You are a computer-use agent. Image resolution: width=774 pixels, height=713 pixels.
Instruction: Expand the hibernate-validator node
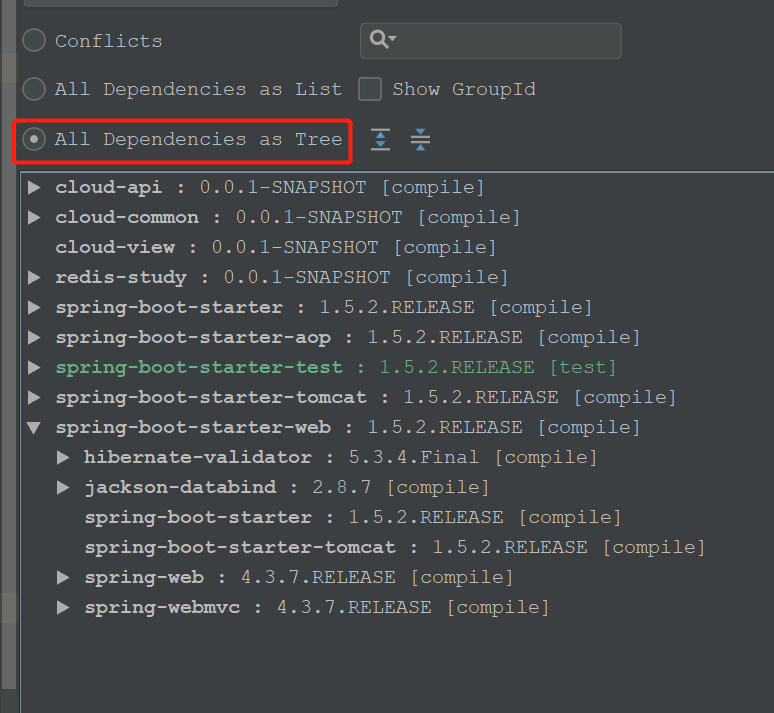(63, 457)
